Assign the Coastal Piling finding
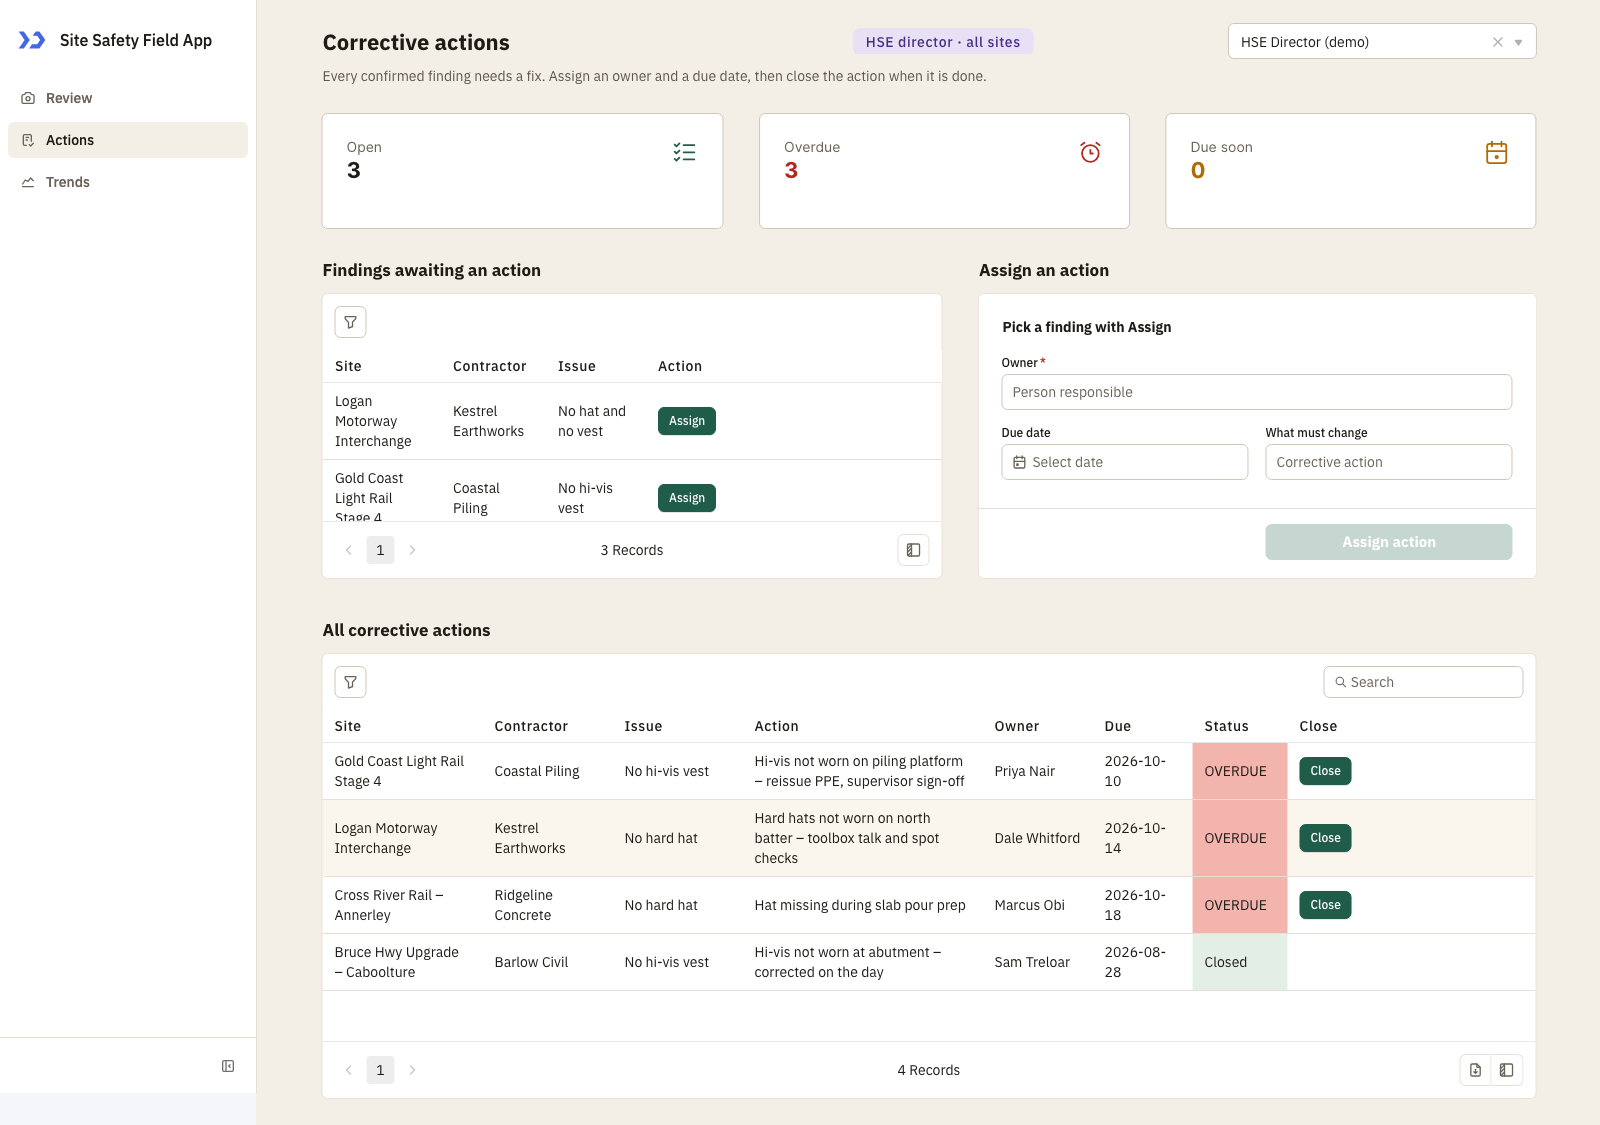The width and height of the screenshot is (1600, 1125). pyautogui.click(x=686, y=498)
